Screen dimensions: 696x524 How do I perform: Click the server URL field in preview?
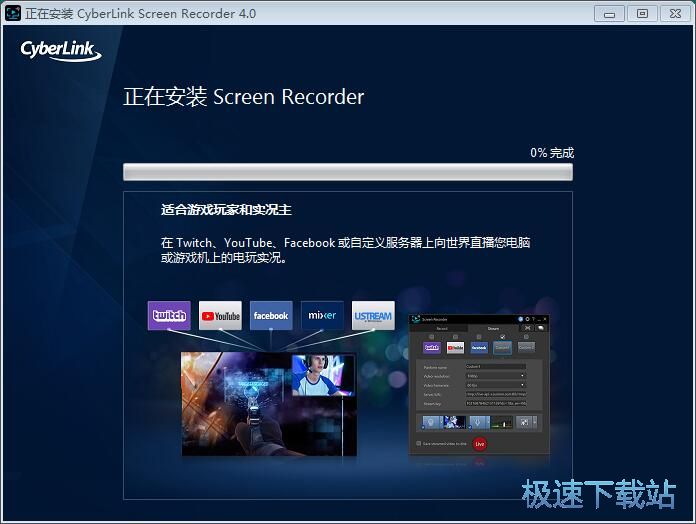coord(496,394)
